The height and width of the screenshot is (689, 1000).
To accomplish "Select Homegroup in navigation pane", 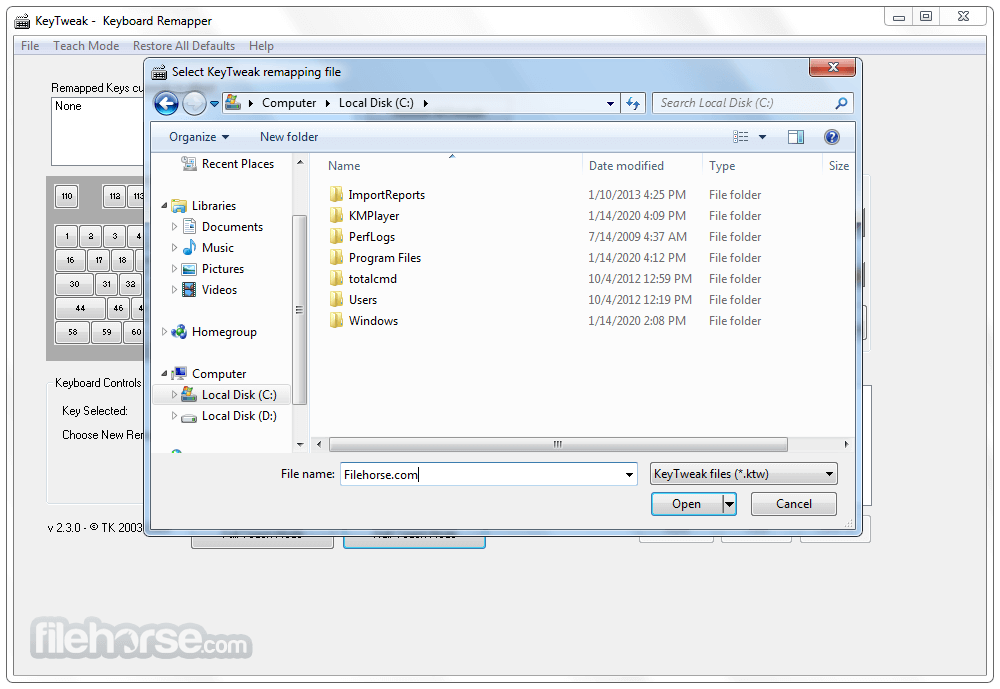I will (x=224, y=332).
